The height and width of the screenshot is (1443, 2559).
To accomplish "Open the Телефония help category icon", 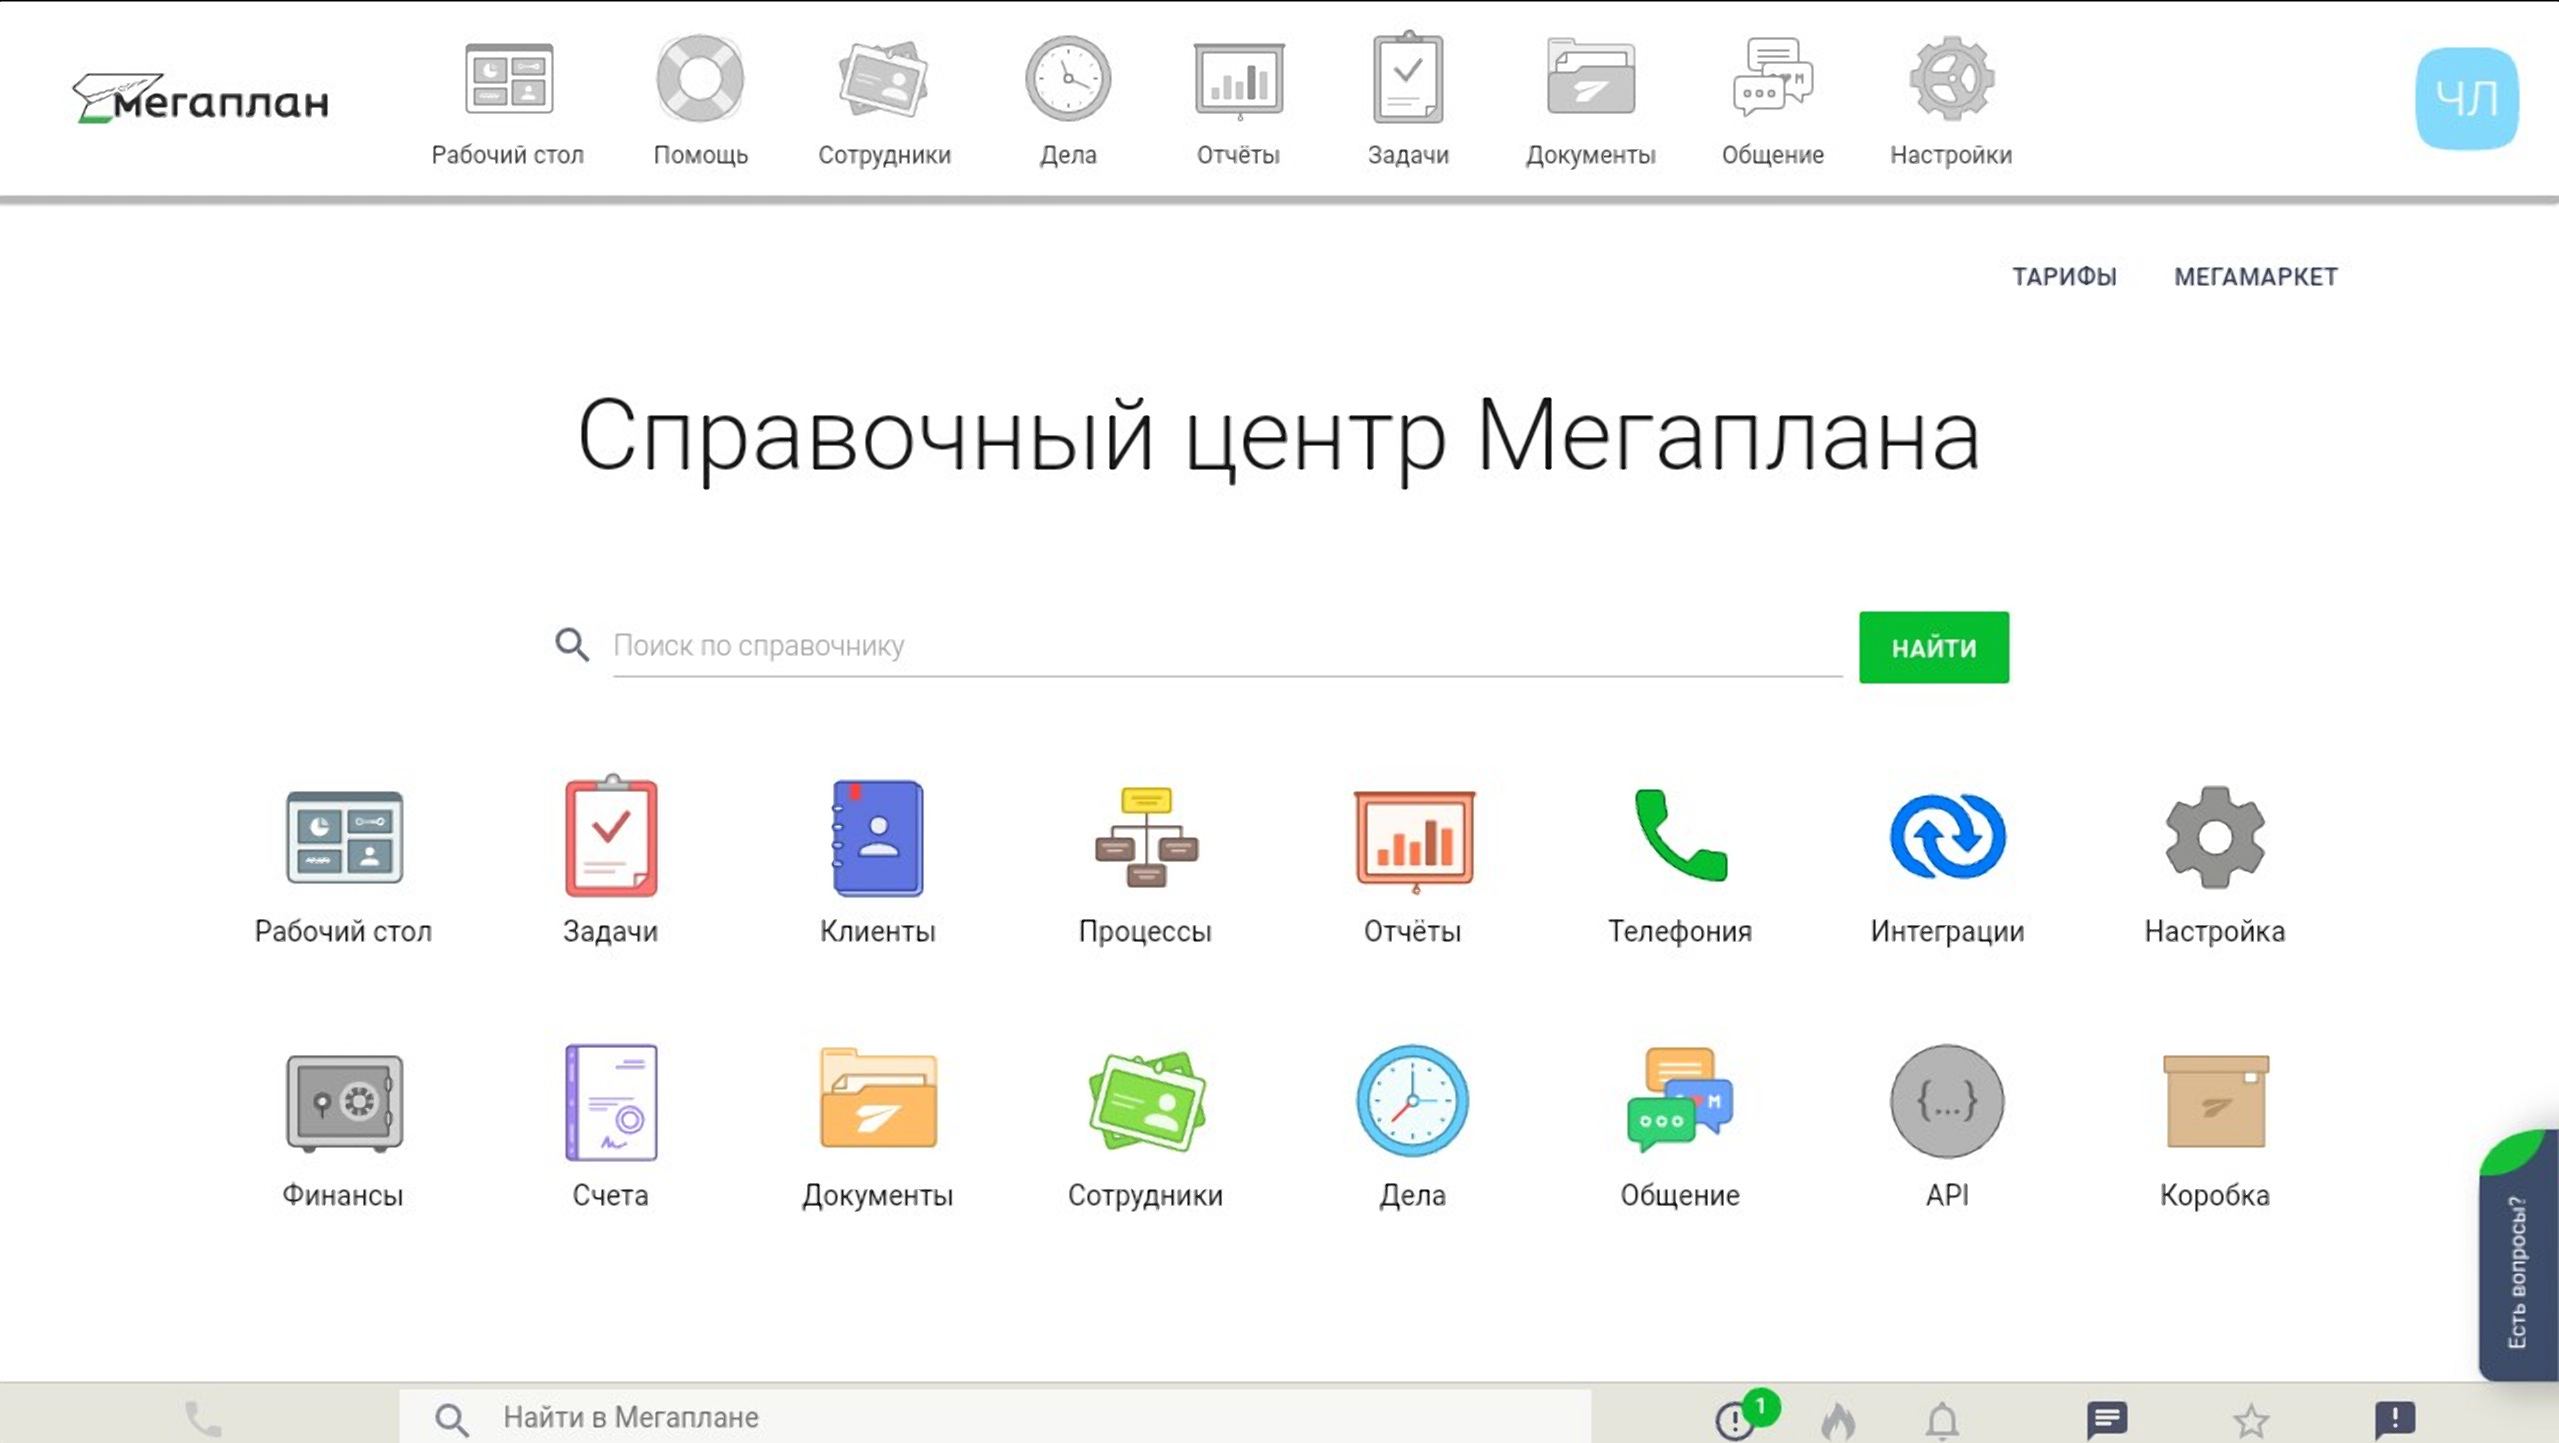I will coord(1679,838).
